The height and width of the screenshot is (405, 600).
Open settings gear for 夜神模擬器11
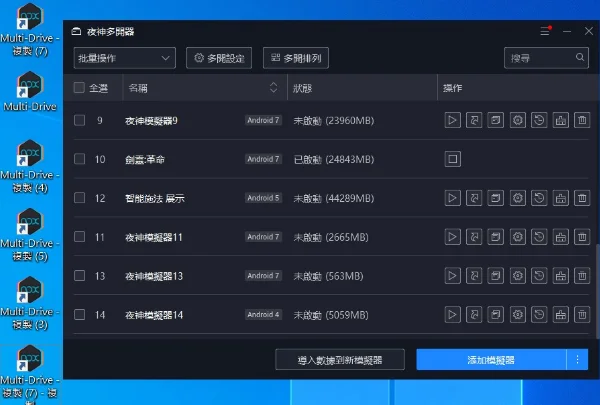517,237
